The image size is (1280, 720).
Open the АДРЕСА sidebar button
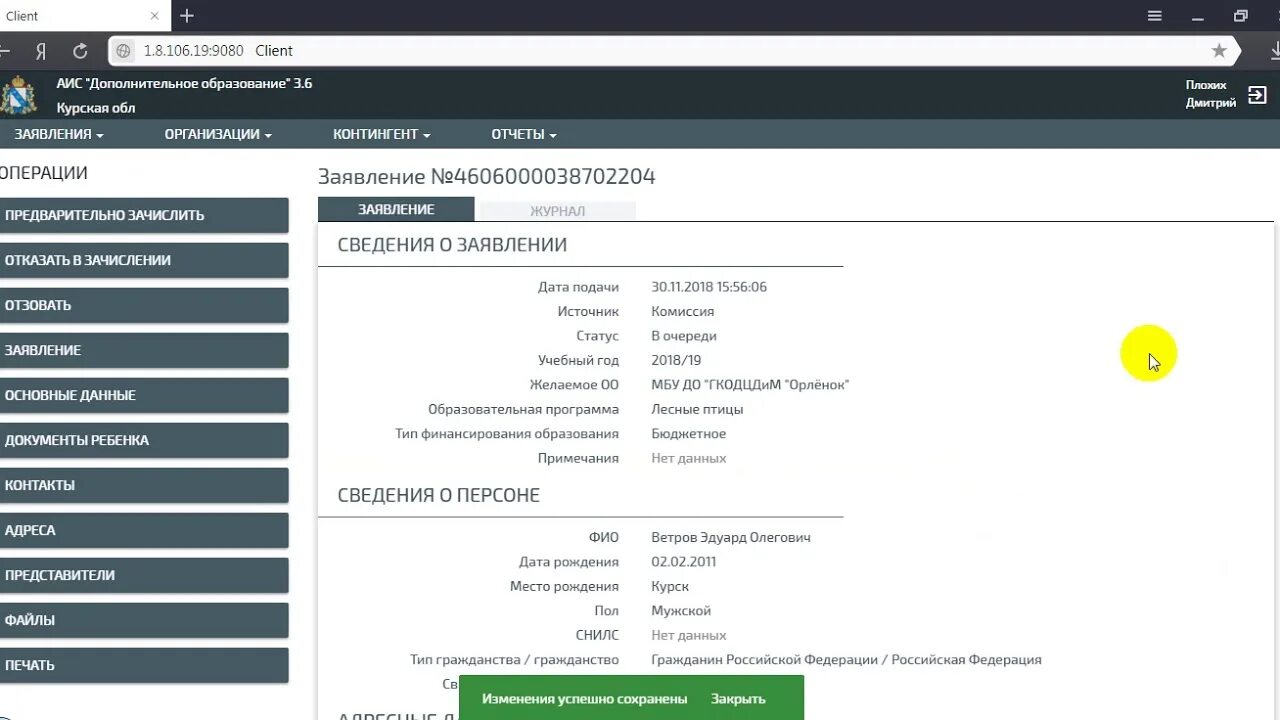(x=144, y=530)
